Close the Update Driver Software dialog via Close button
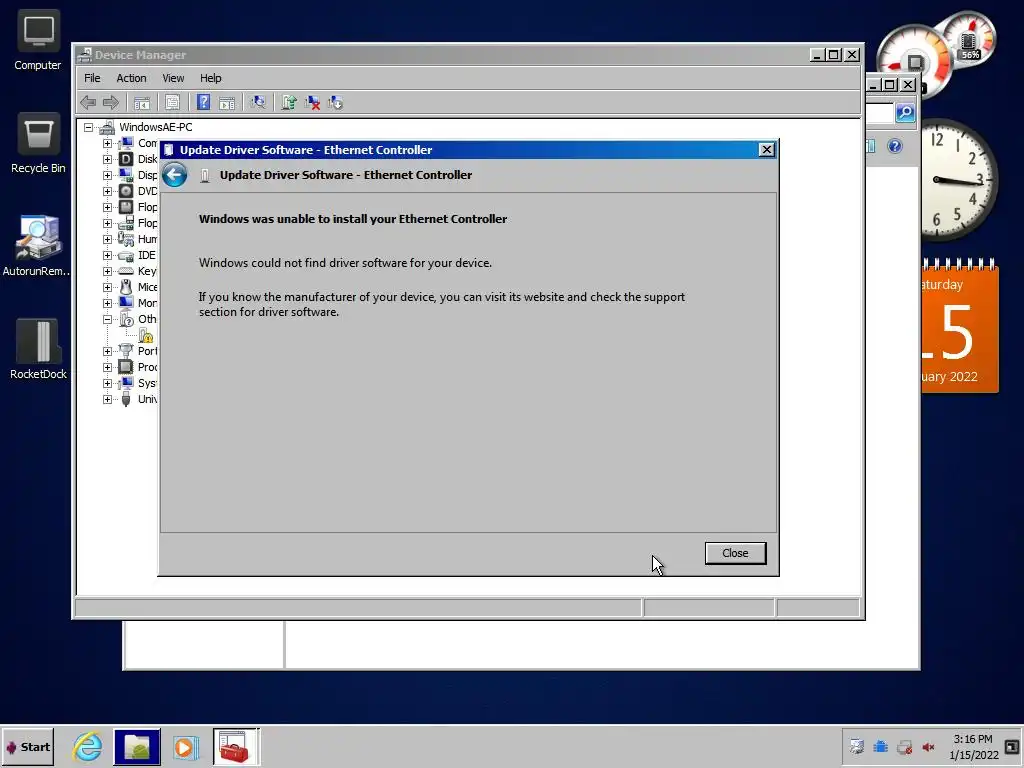The width and height of the screenshot is (1024, 768). coord(735,553)
